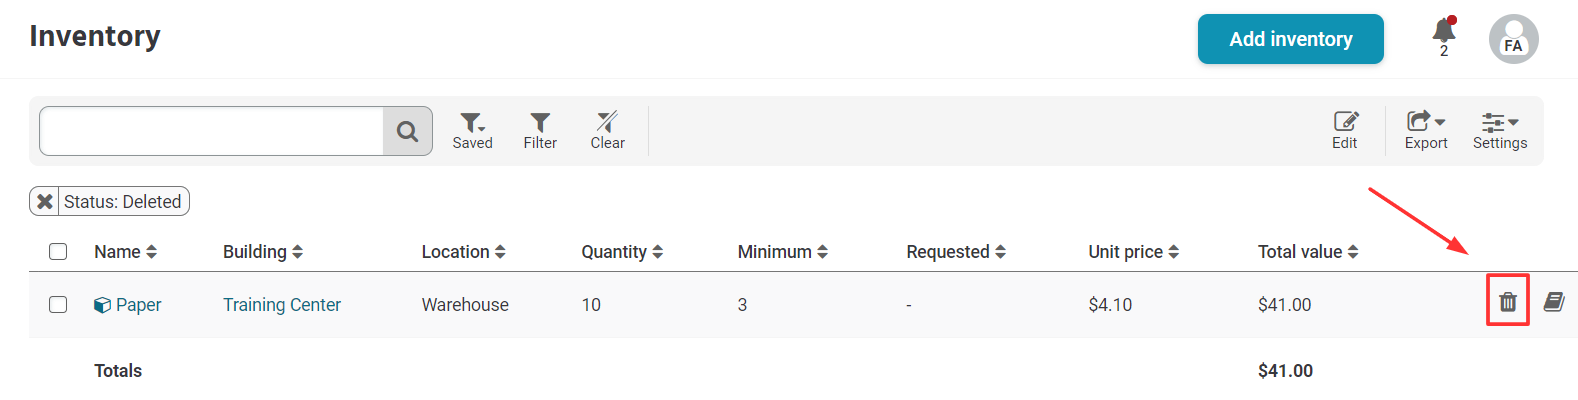
Task: Click the trash icon for Paper
Action: (x=1508, y=301)
